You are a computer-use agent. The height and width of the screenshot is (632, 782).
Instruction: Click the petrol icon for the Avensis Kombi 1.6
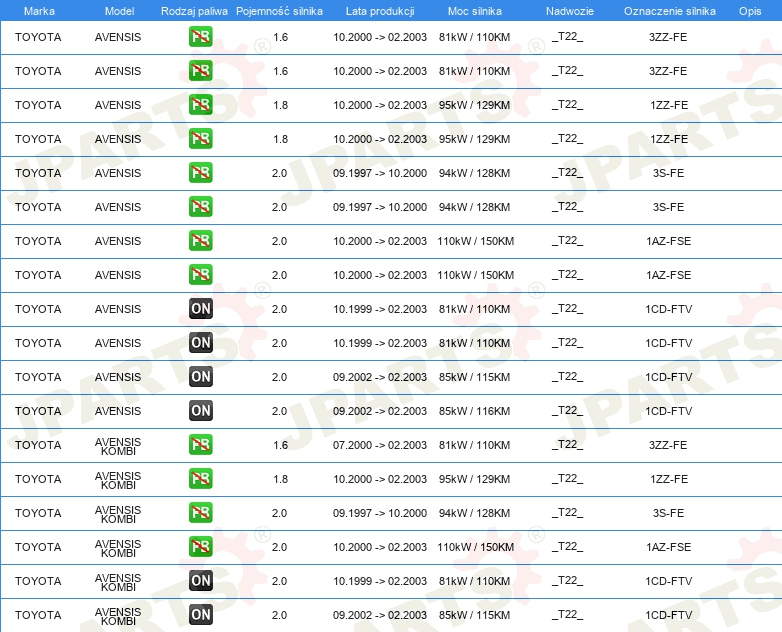200,444
